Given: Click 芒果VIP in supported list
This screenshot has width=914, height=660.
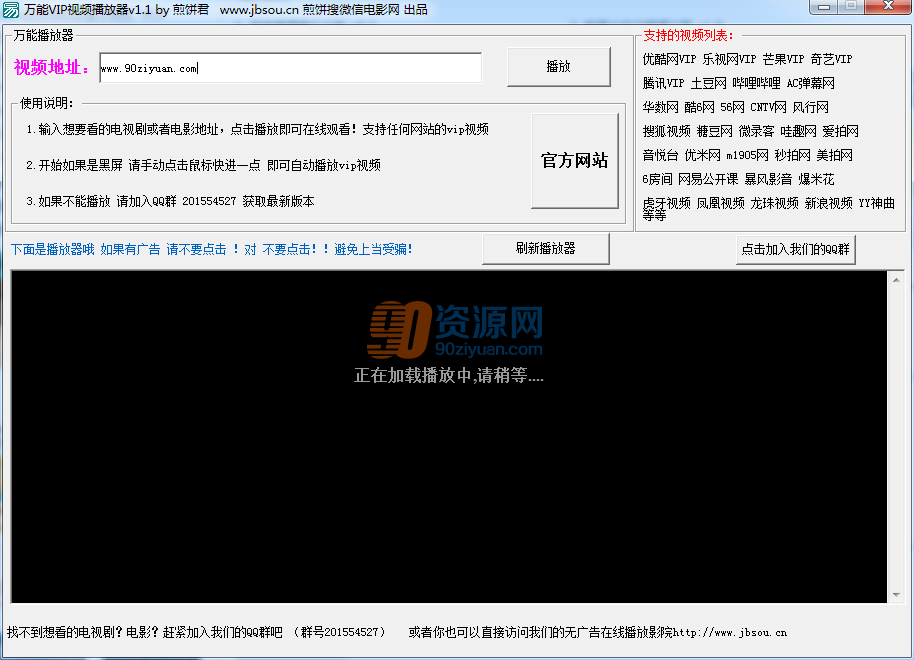Looking at the screenshot, I should (x=783, y=59).
